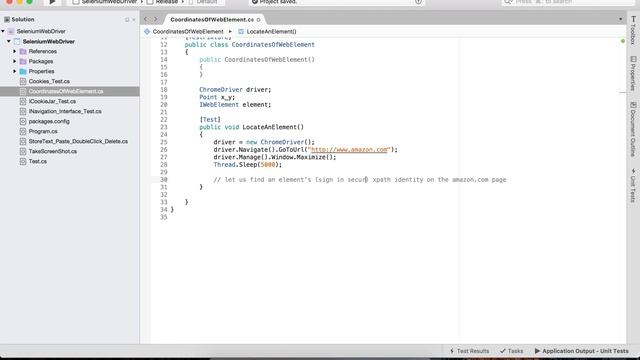
Task: Collapse SeleniumWebDriver project node
Action: [9, 41]
